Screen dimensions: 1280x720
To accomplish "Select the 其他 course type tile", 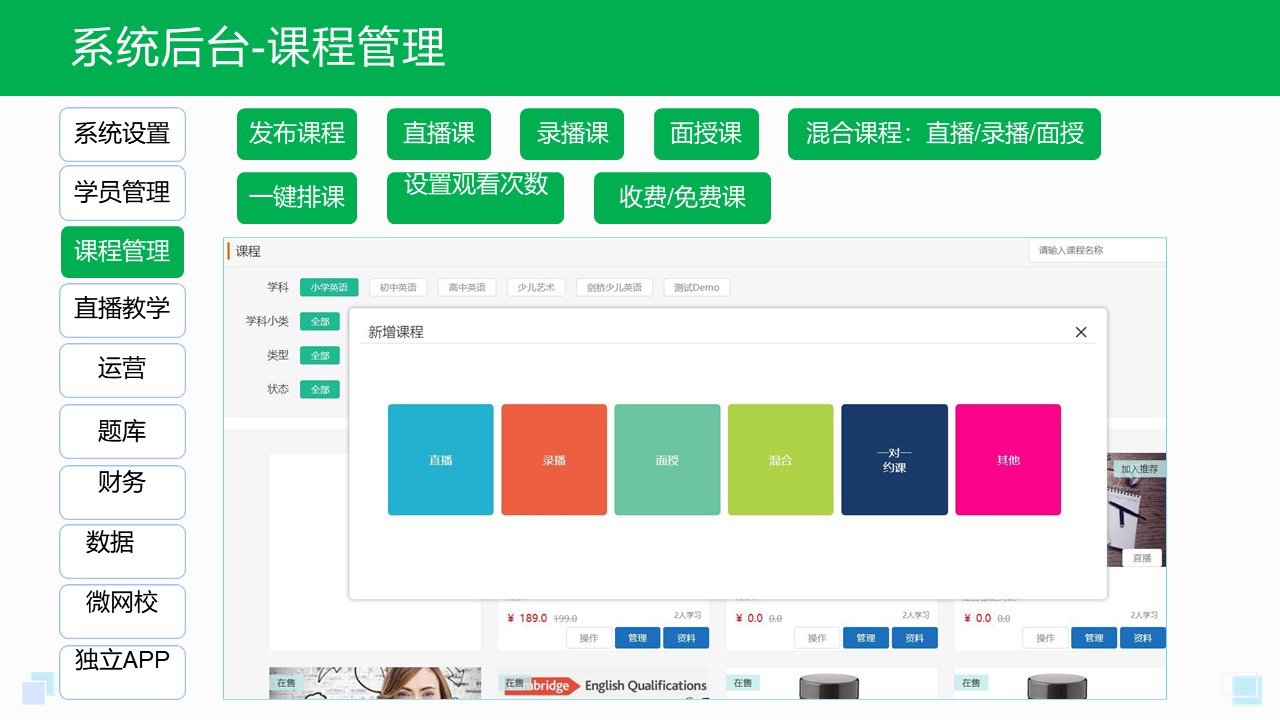I will [1008, 459].
